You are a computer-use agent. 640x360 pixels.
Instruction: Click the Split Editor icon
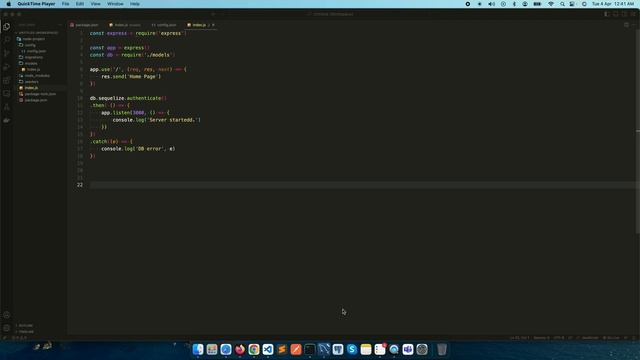click(x=626, y=25)
